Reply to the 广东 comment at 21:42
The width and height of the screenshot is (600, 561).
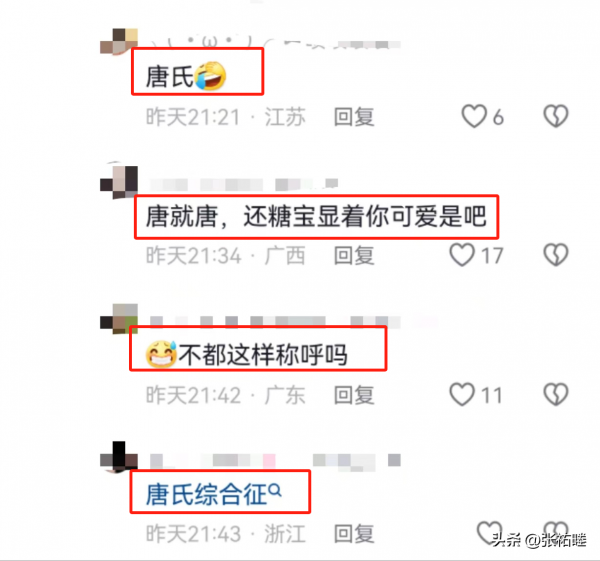click(x=354, y=395)
